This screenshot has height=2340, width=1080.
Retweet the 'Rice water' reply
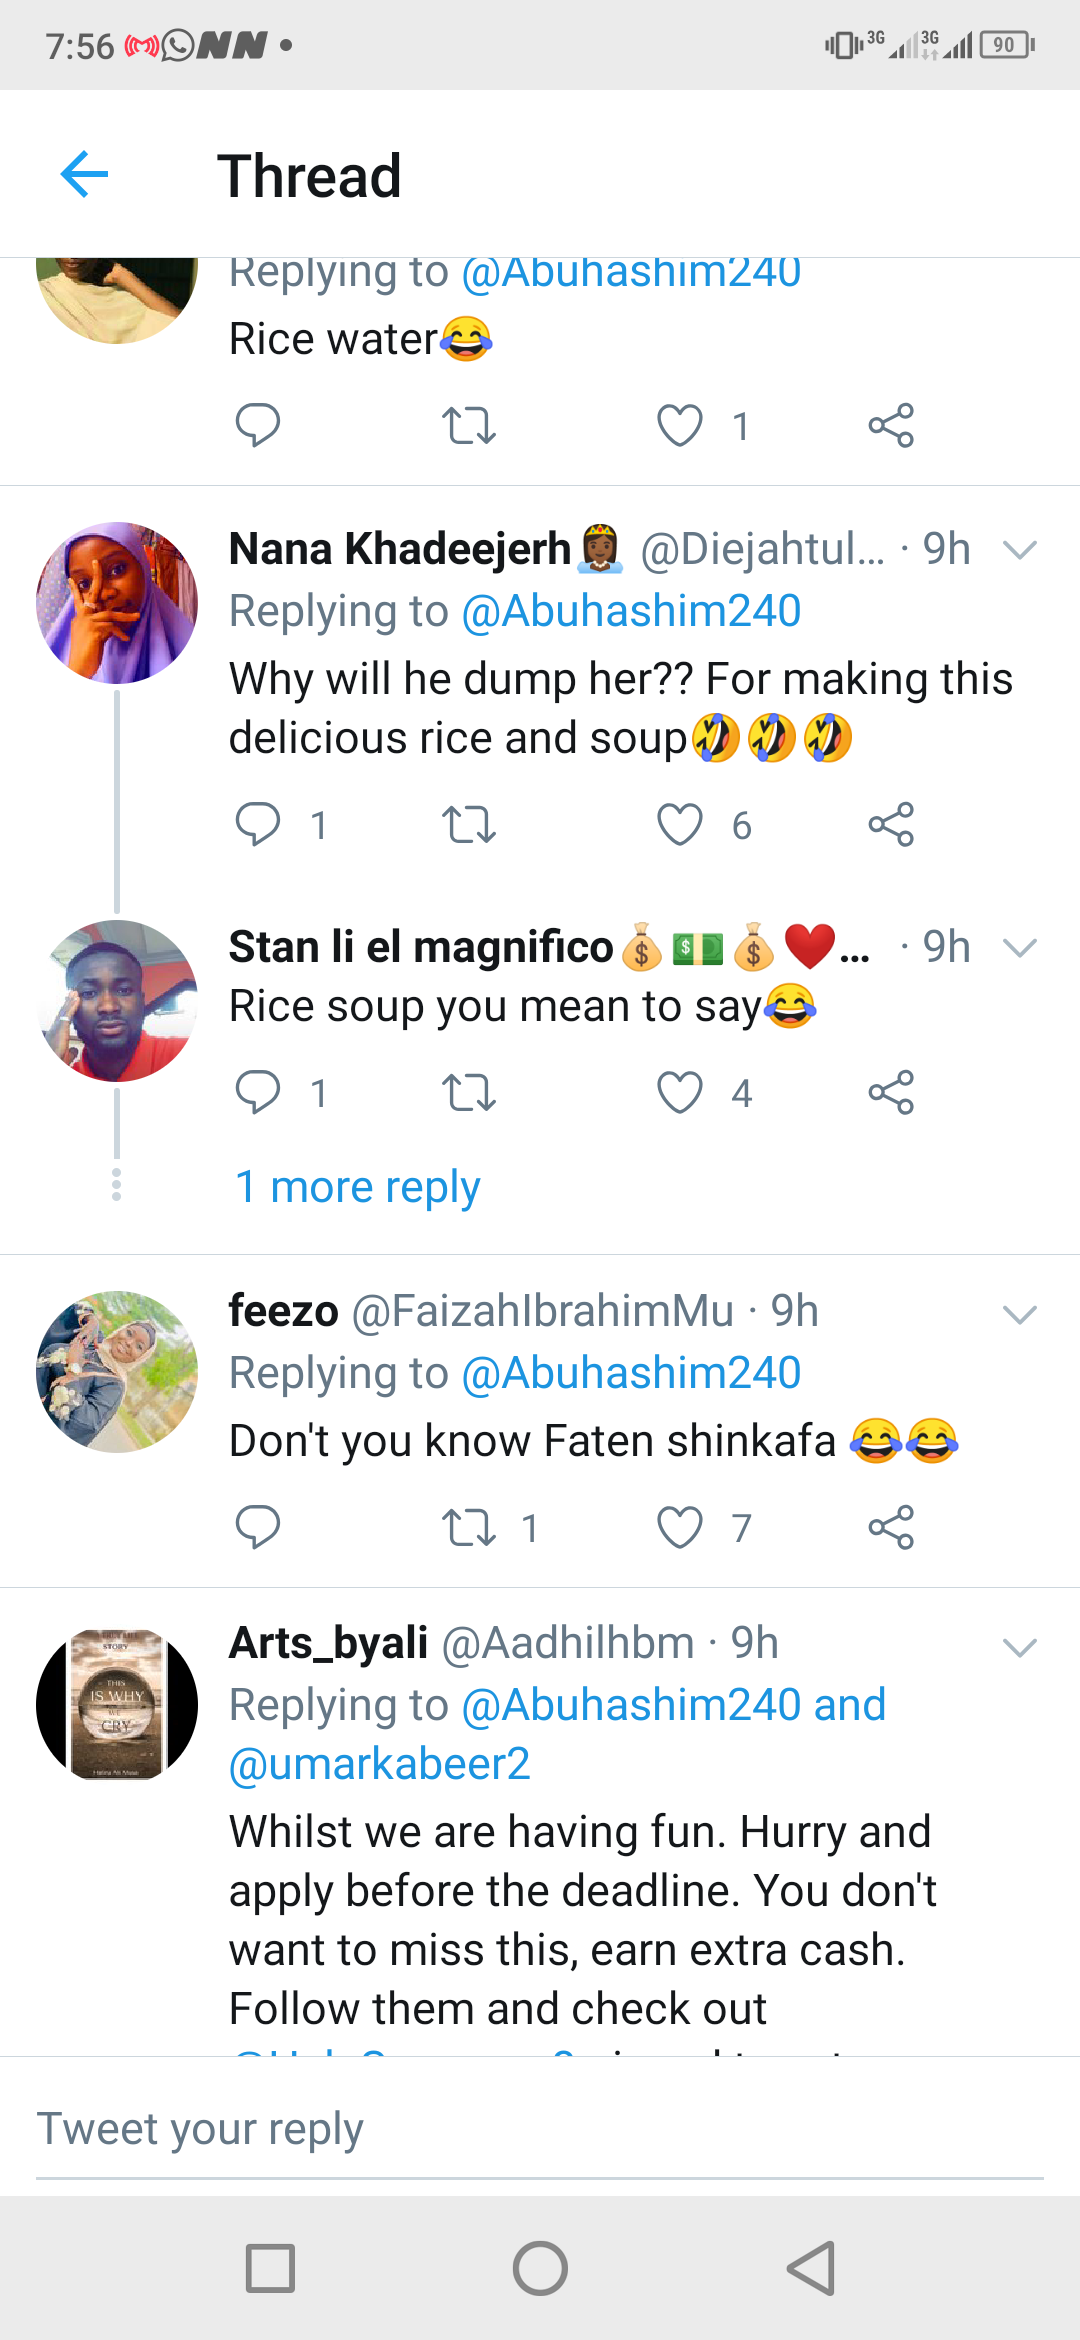point(469,426)
